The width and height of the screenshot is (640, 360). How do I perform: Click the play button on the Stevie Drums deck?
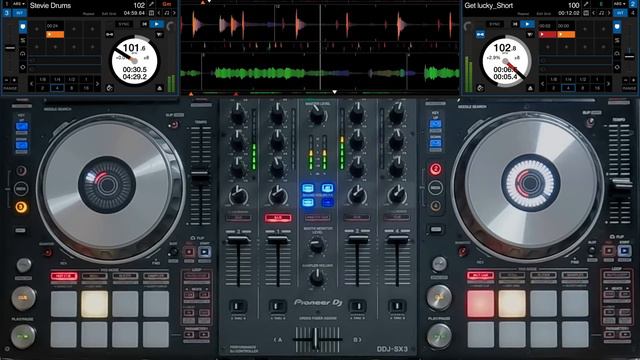(x=157, y=24)
